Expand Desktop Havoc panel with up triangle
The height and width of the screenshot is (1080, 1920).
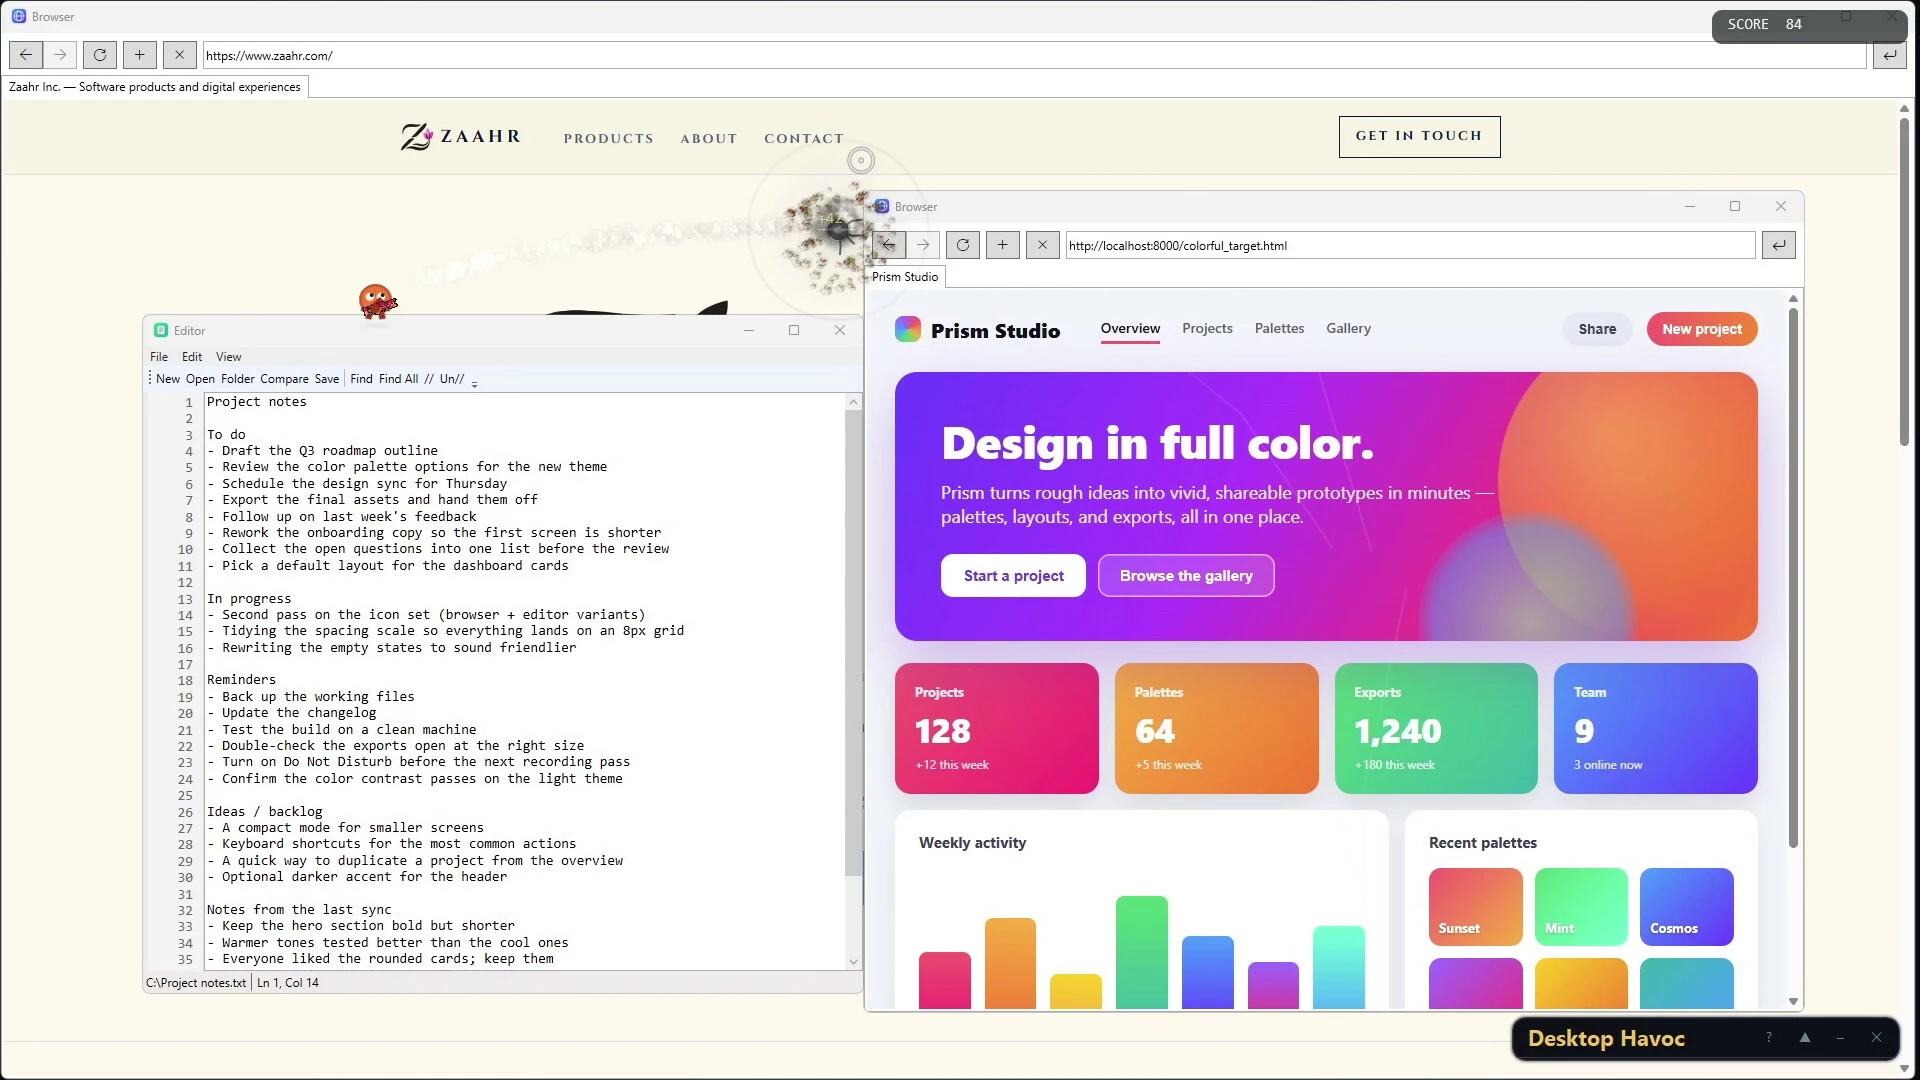coord(1805,1038)
